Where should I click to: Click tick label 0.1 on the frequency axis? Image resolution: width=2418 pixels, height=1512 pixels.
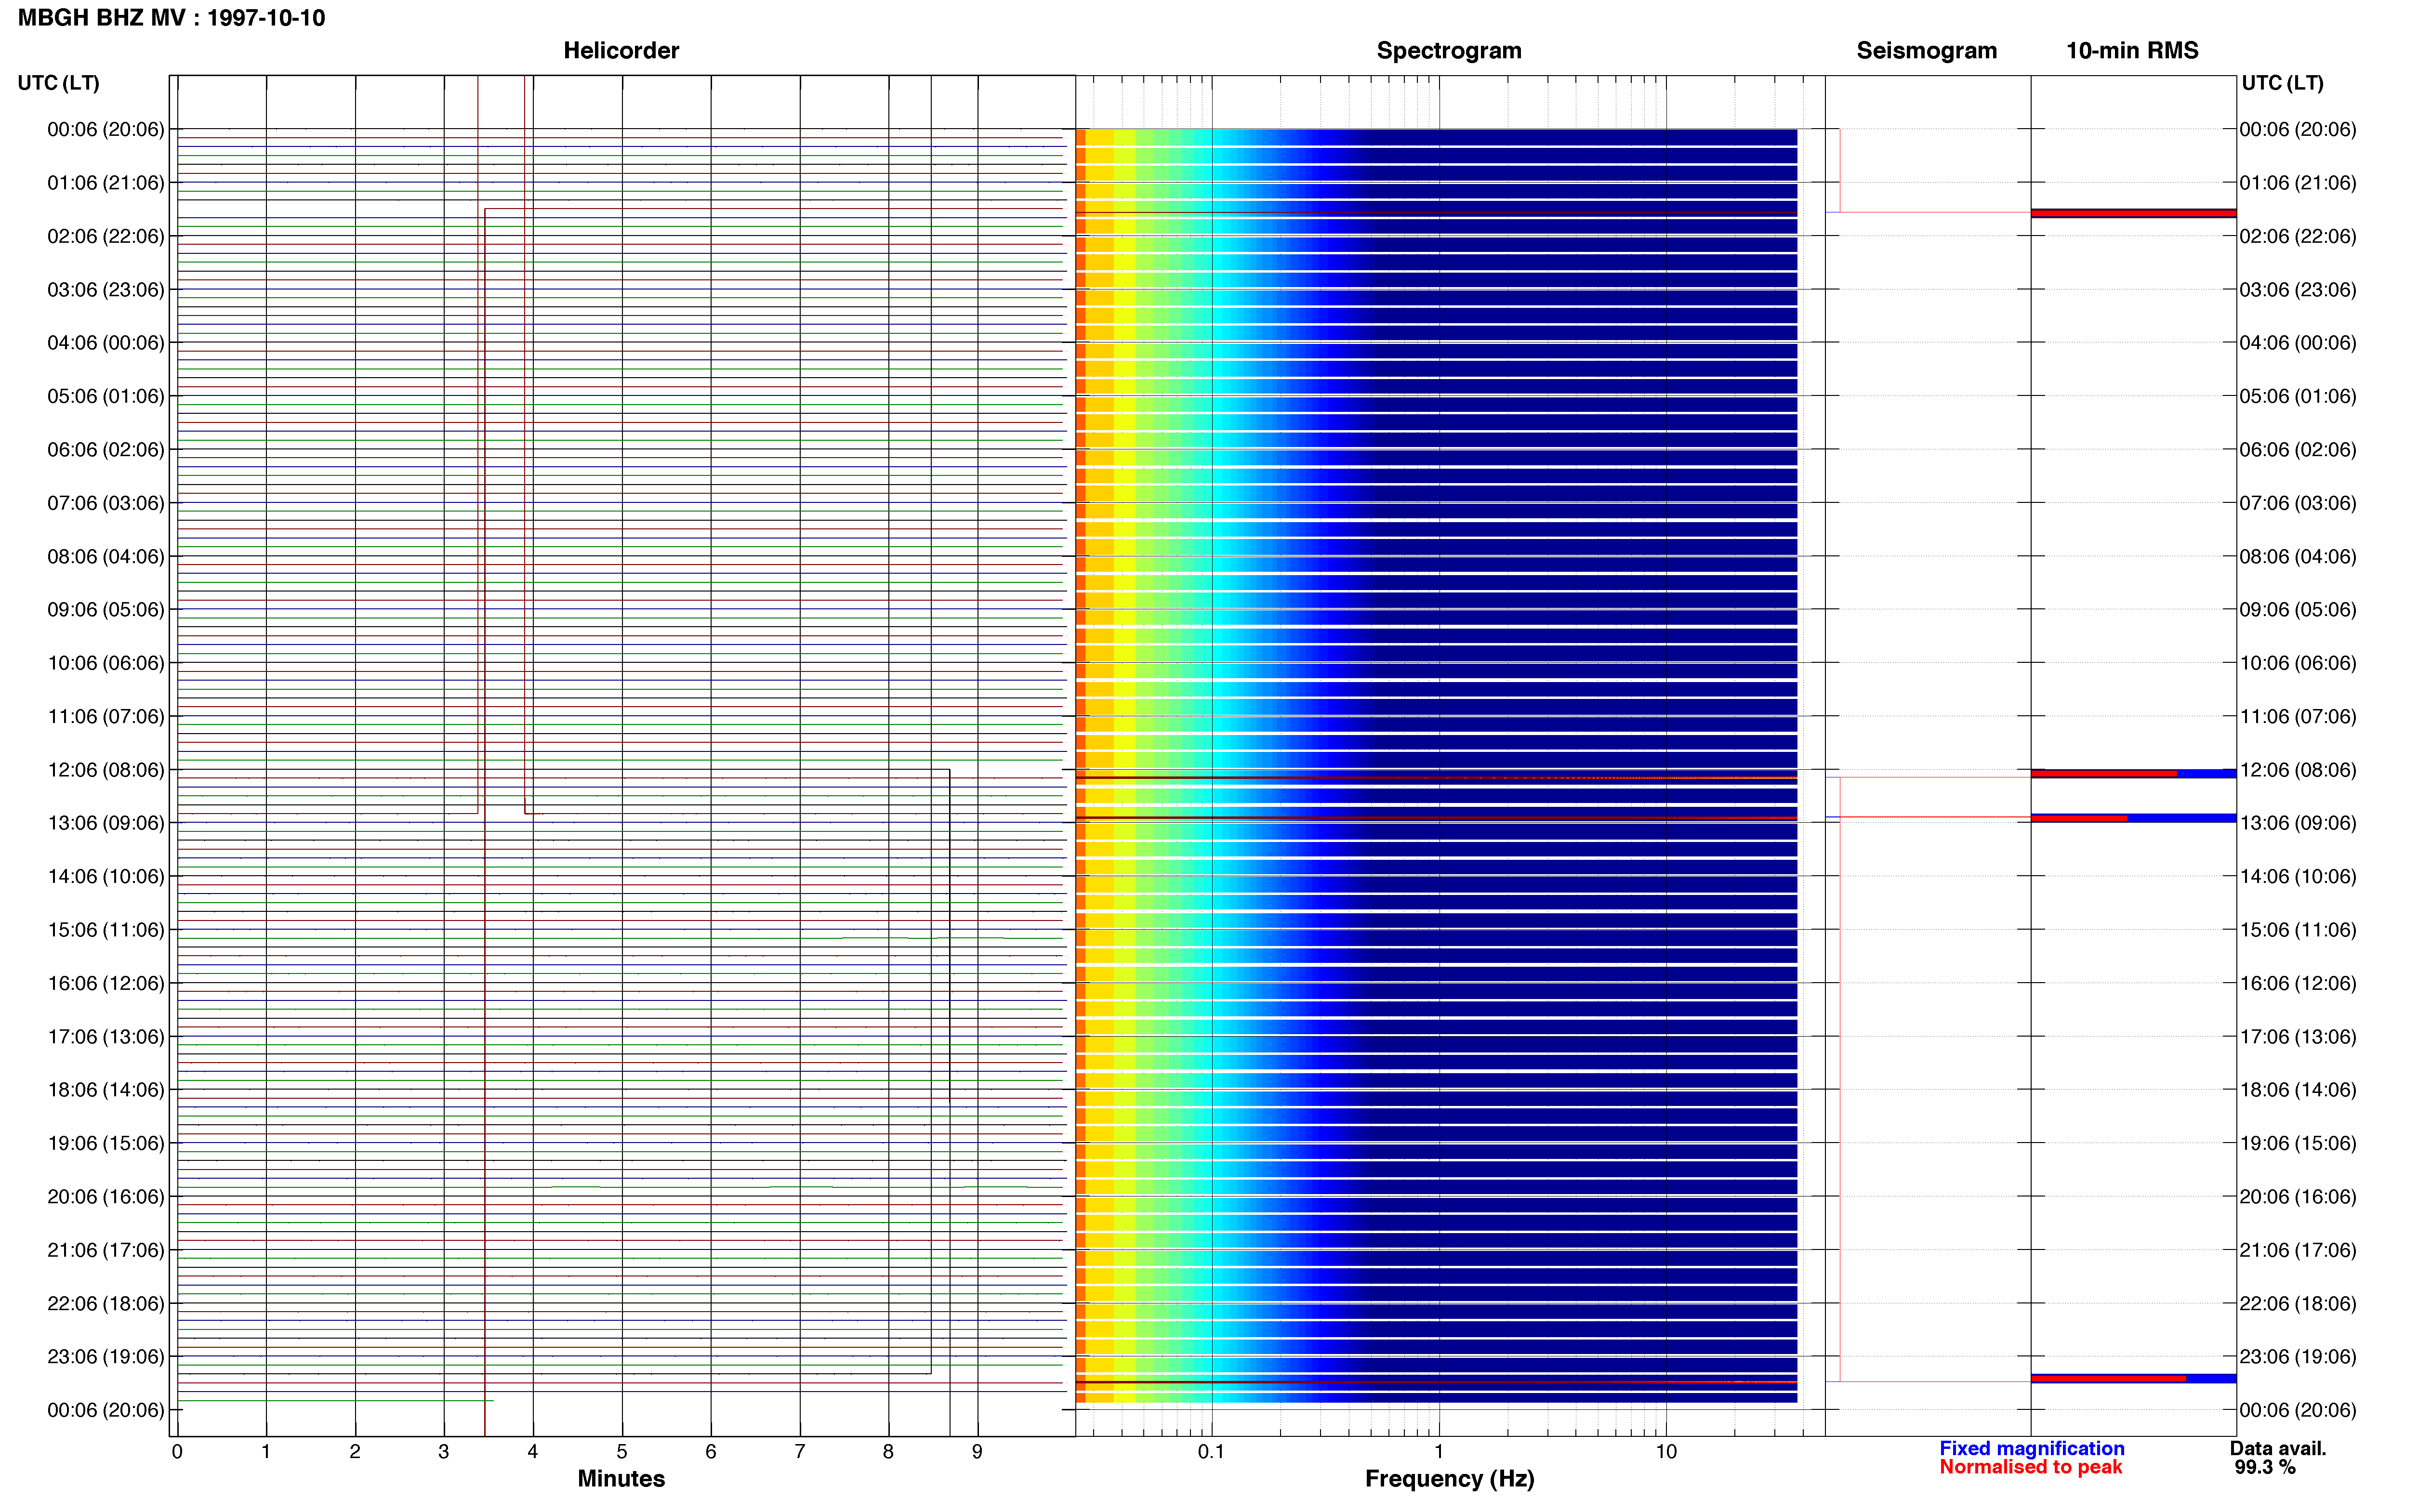(1211, 1452)
